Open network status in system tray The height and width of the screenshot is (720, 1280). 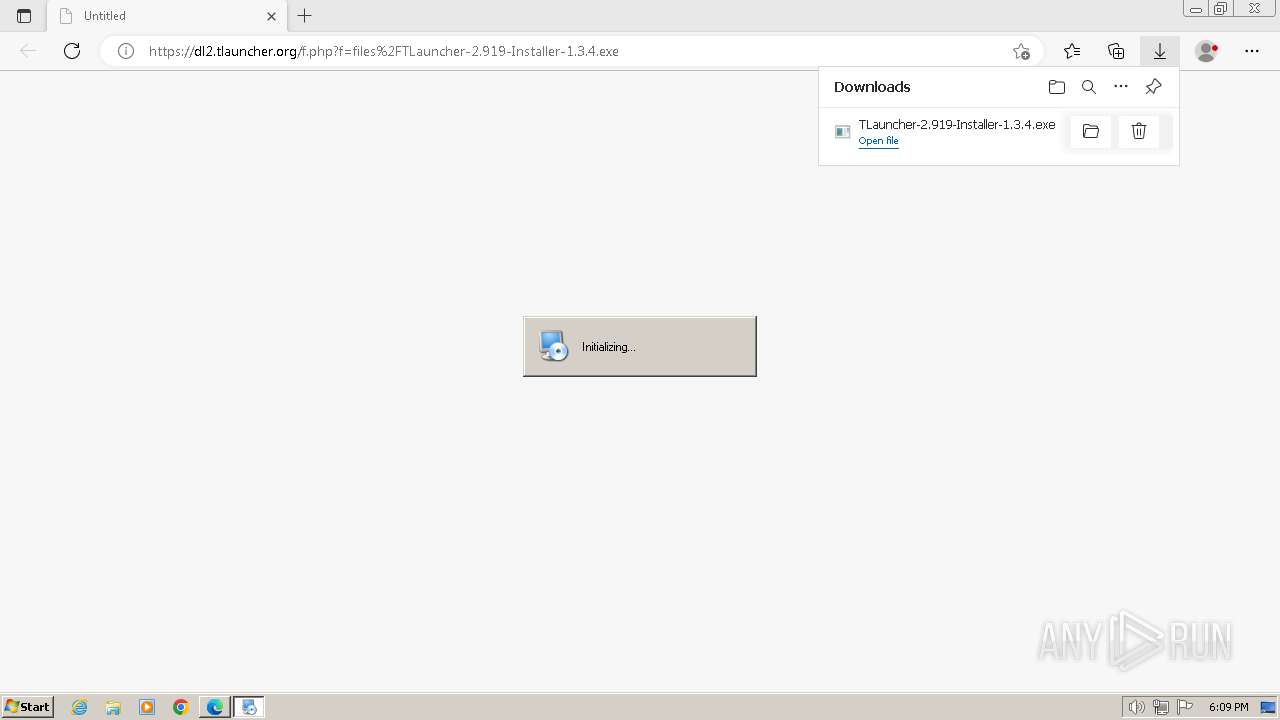[1161, 707]
